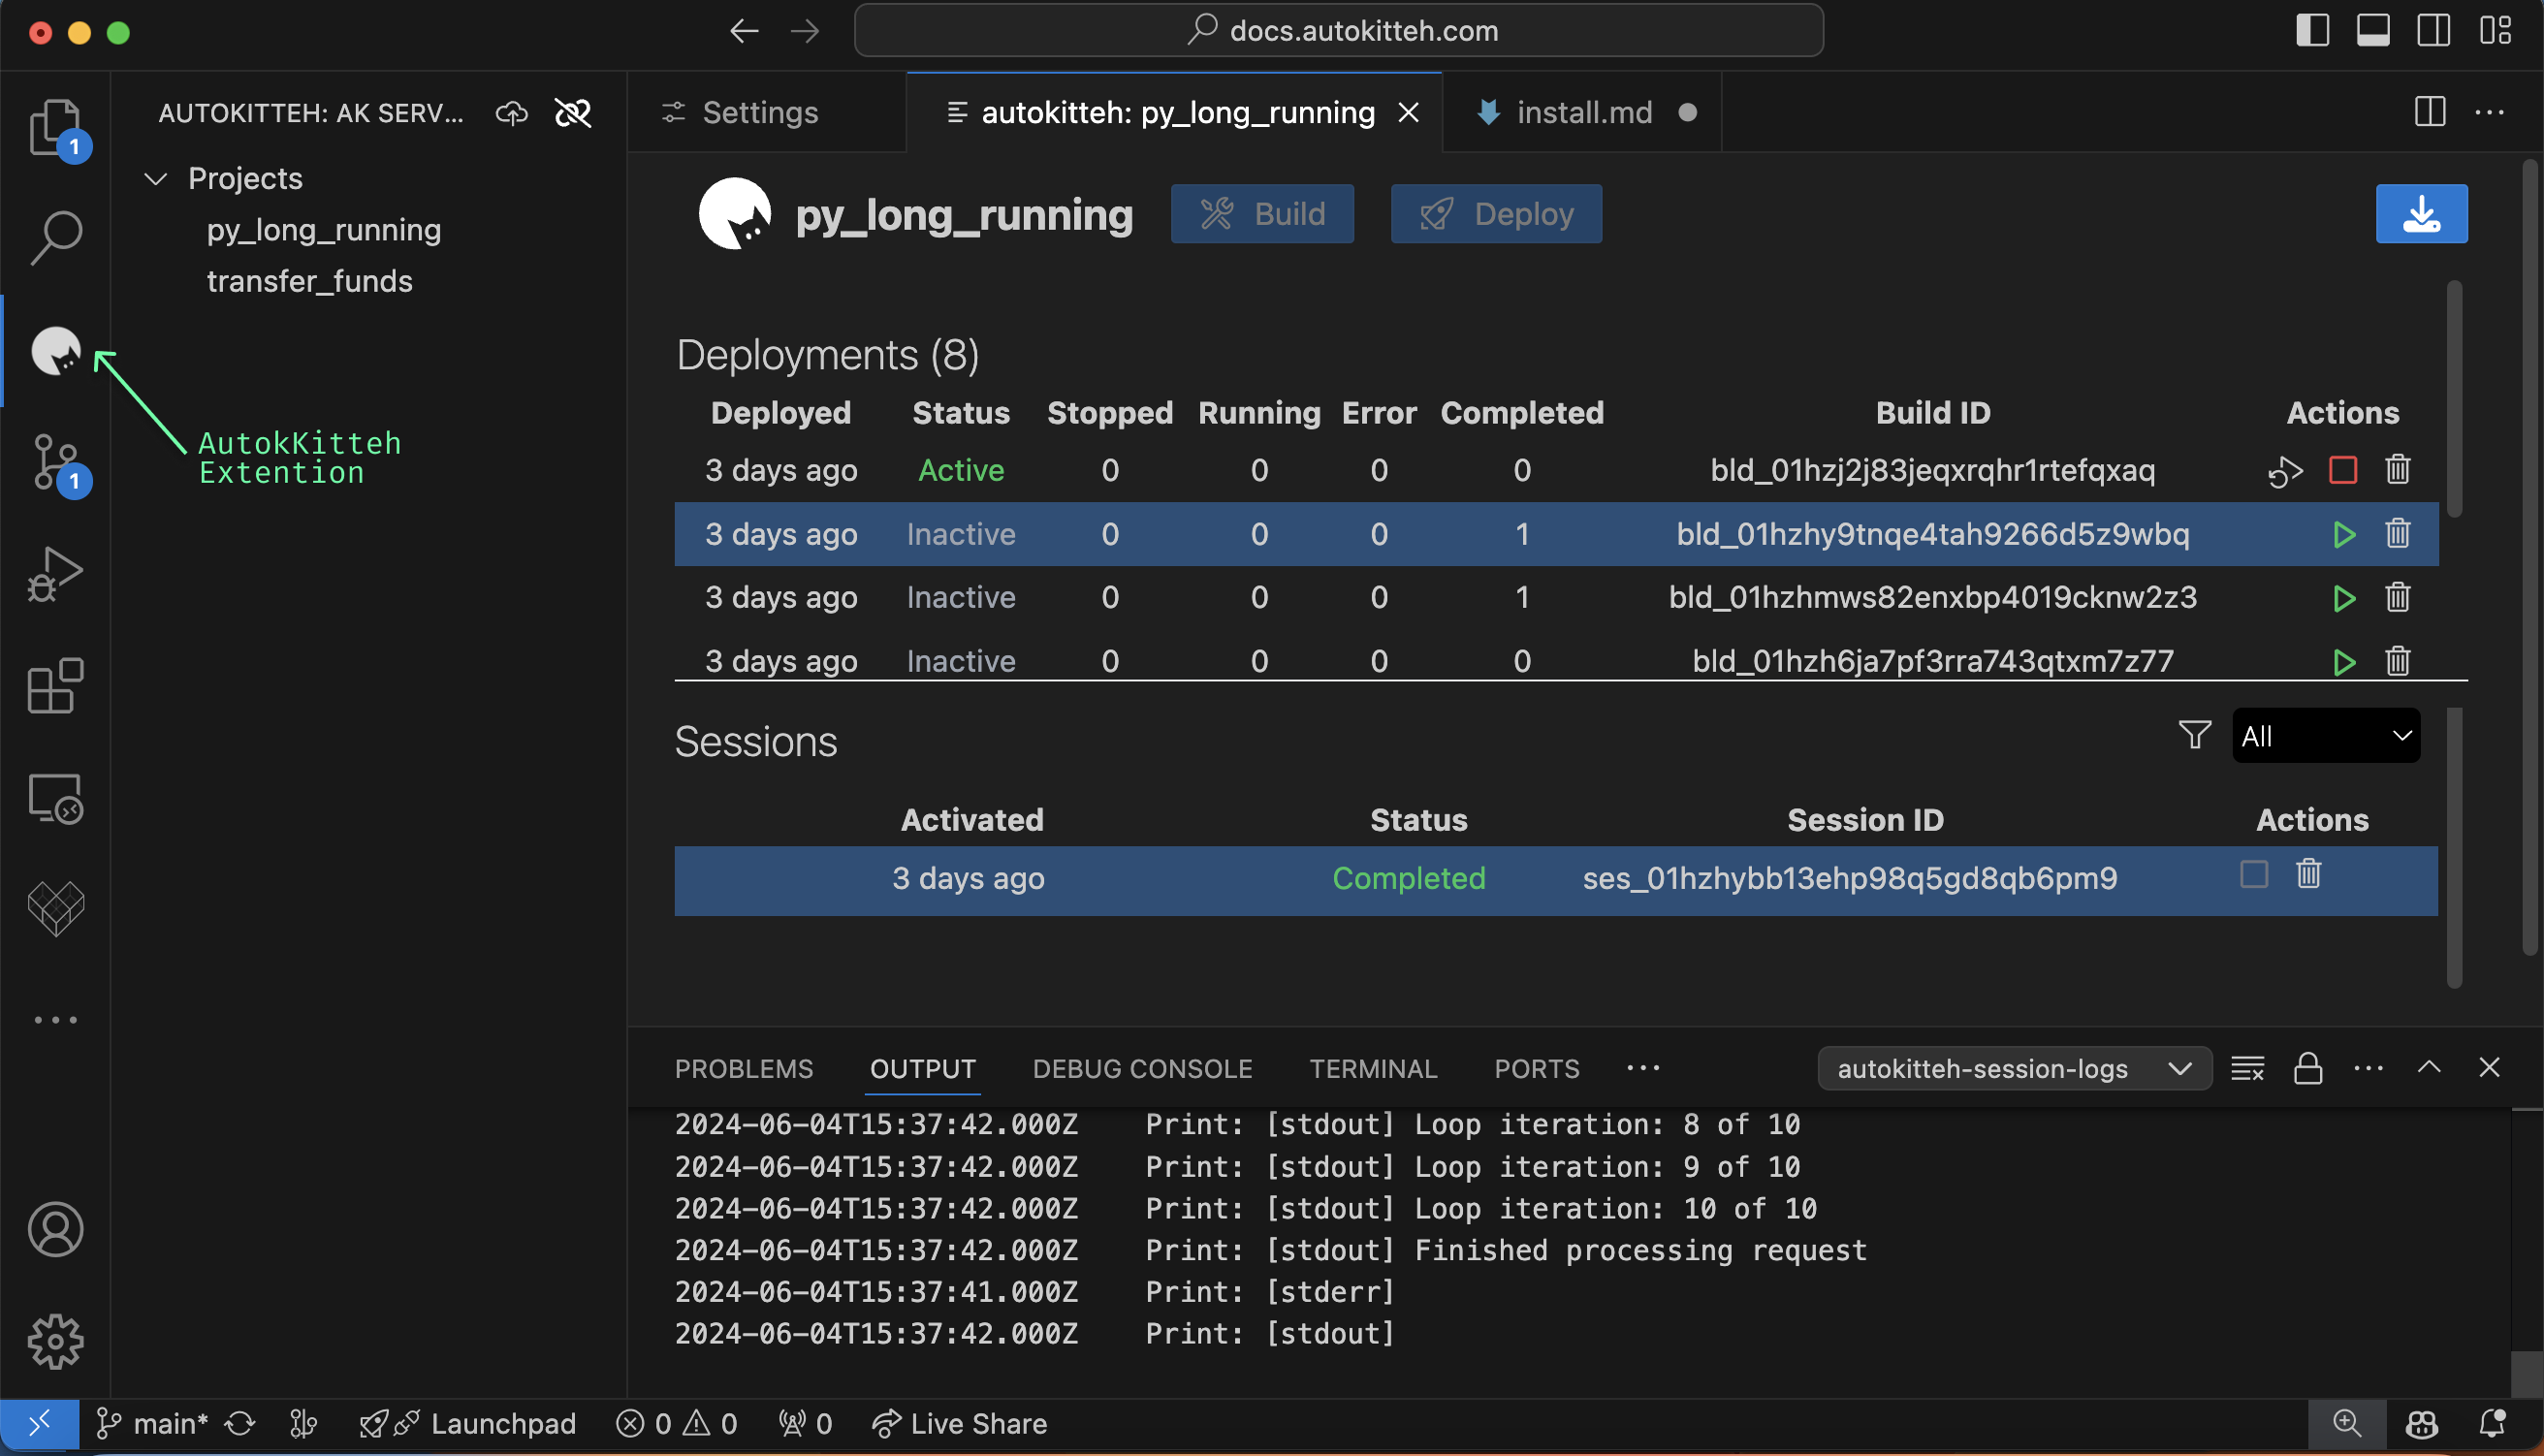This screenshot has width=2544, height=1456.
Task: Click the cloud upload icon in sidebar header
Action: coord(512,113)
